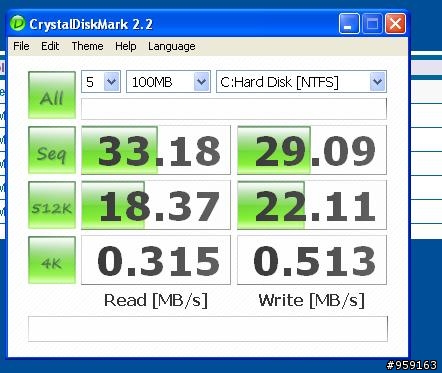Viewport: 442px width, 373px height.
Task: Close the CrystalDiskMark window
Action: tap(395, 24)
